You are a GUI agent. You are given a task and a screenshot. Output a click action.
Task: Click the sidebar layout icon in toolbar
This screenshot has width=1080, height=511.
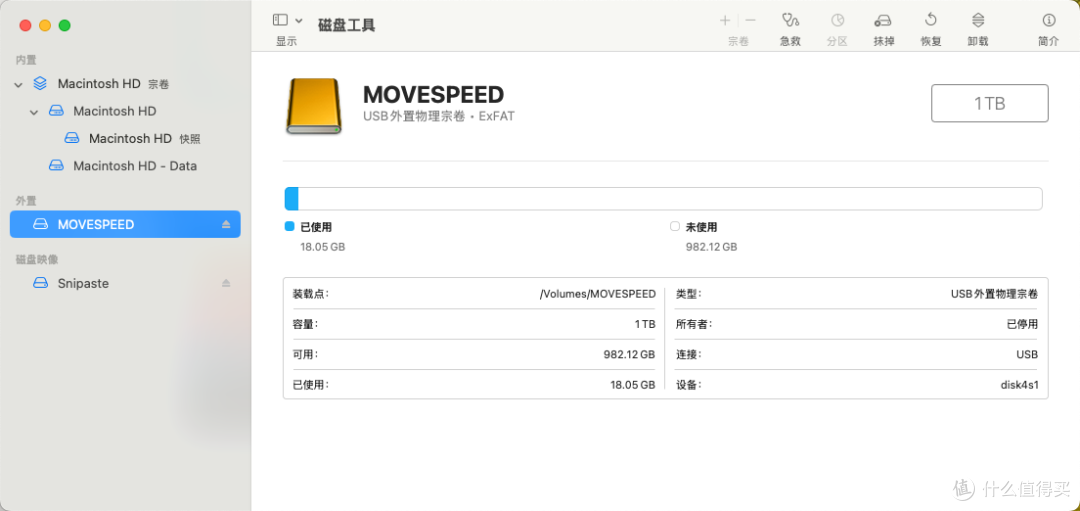point(280,20)
